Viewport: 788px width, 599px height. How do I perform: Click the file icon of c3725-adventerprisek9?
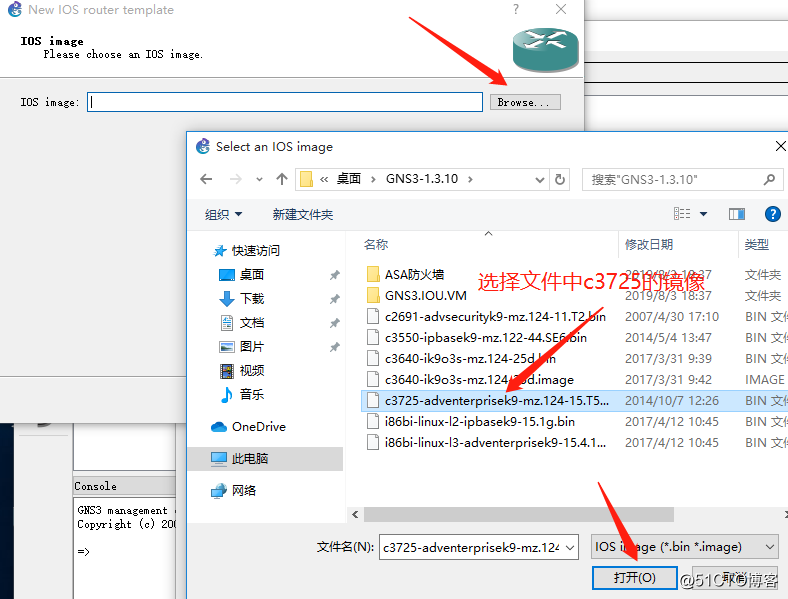(373, 401)
